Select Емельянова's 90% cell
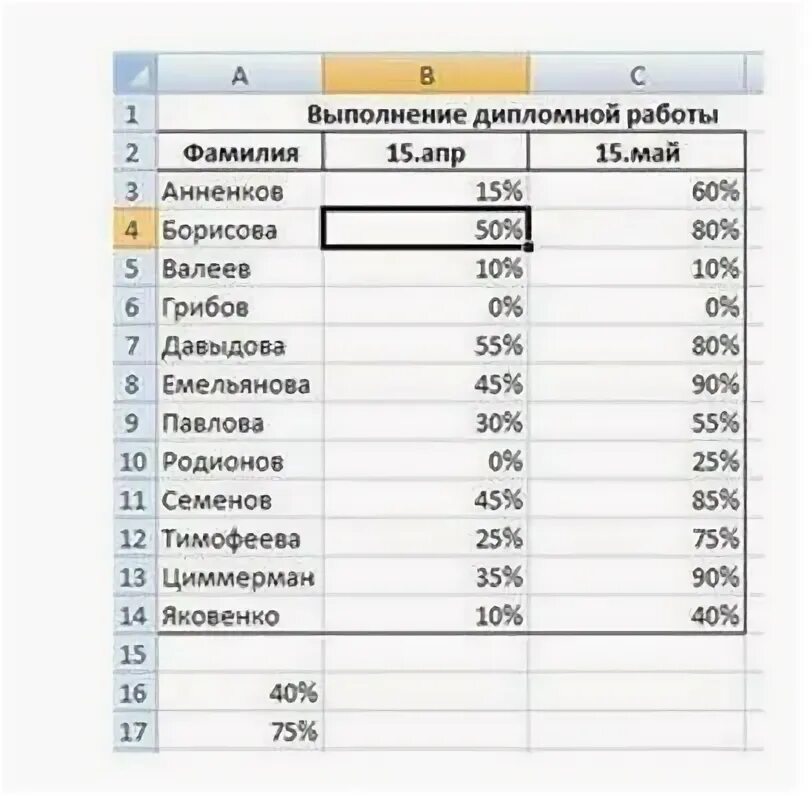812x796 pixels. click(637, 384)
